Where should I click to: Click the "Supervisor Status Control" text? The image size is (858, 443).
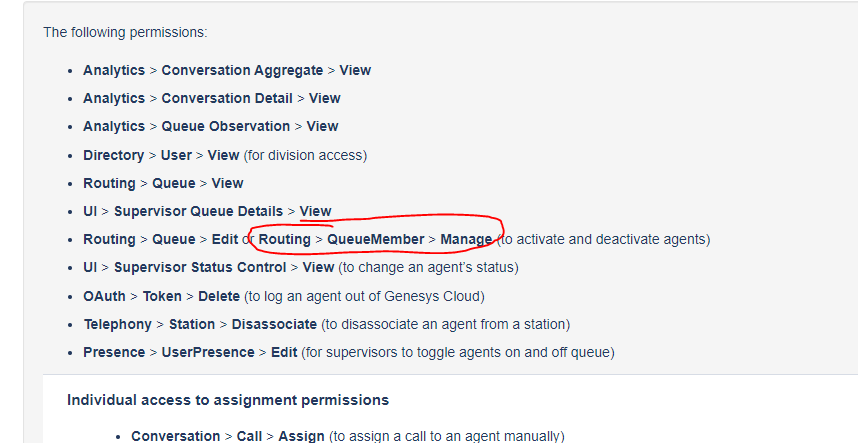200,267
